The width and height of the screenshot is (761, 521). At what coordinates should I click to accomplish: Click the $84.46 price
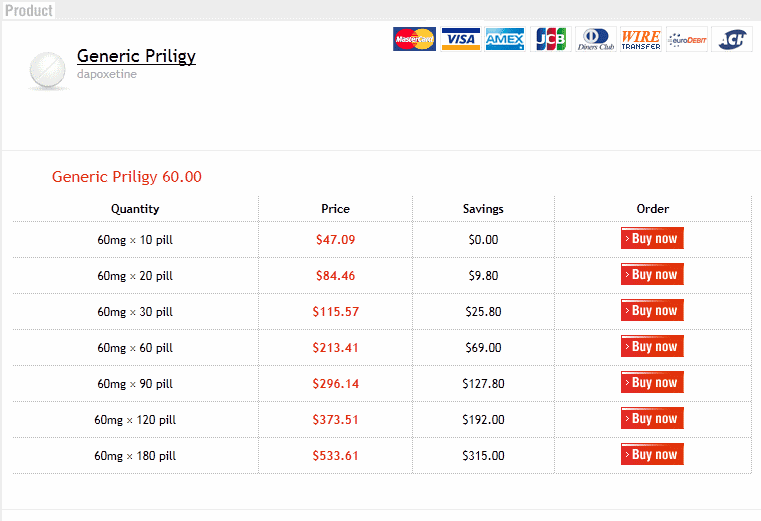pyautogui.click(x=335, y=276)
